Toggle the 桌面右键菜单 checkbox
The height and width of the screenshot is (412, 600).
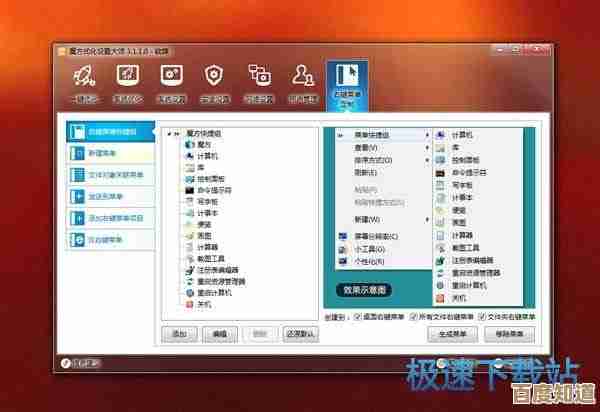coord(357,317)
